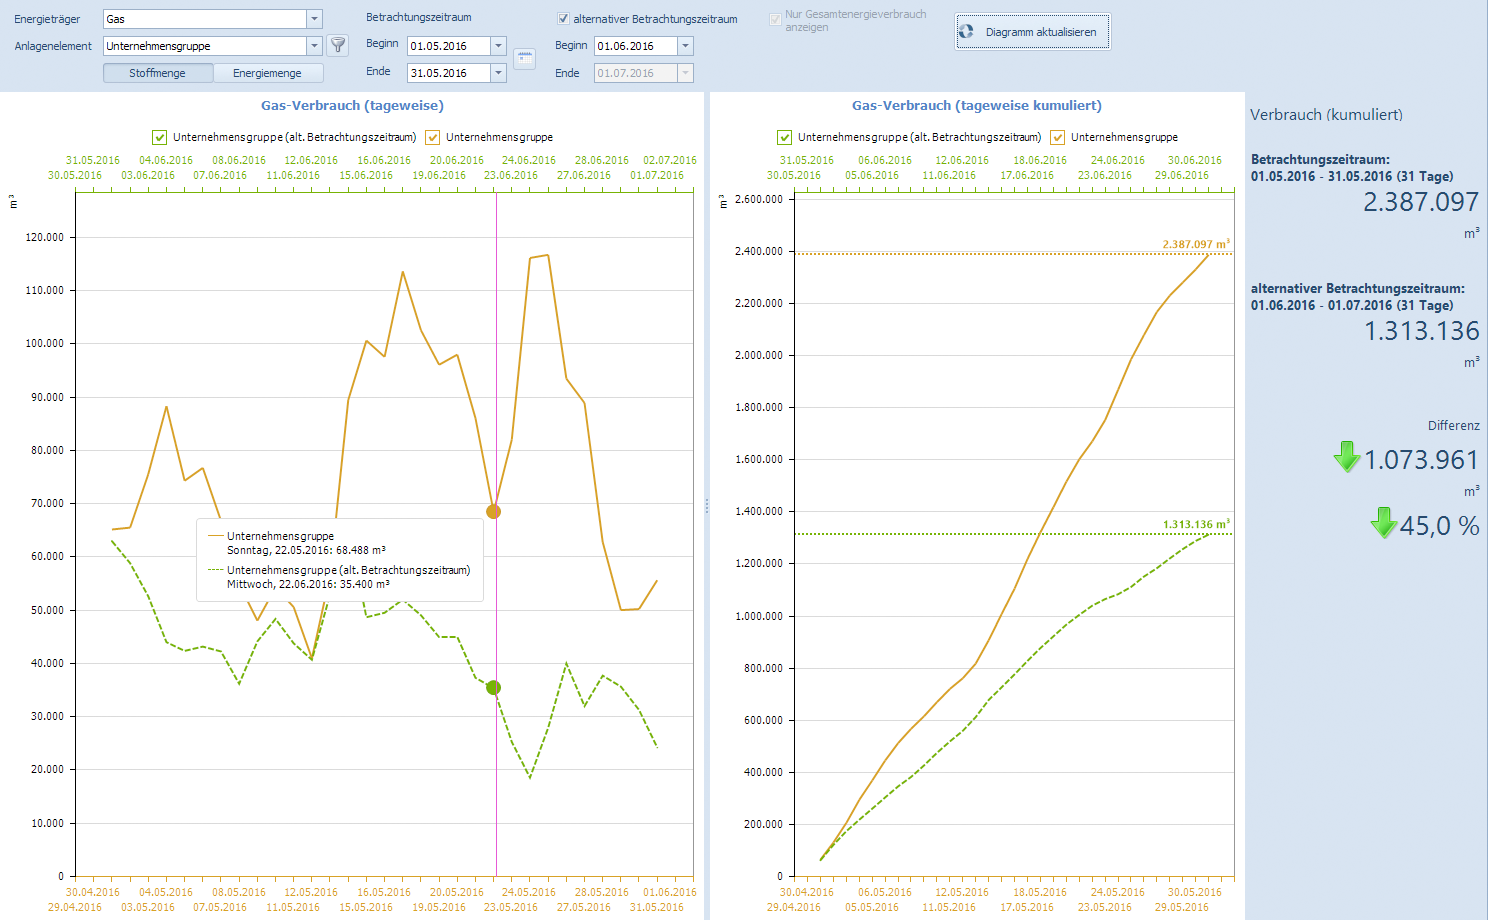Click the 2.387.097 m³ label on cumulative chart
The width and height of the screenshot is (1488, 920).
[1196, 244]
